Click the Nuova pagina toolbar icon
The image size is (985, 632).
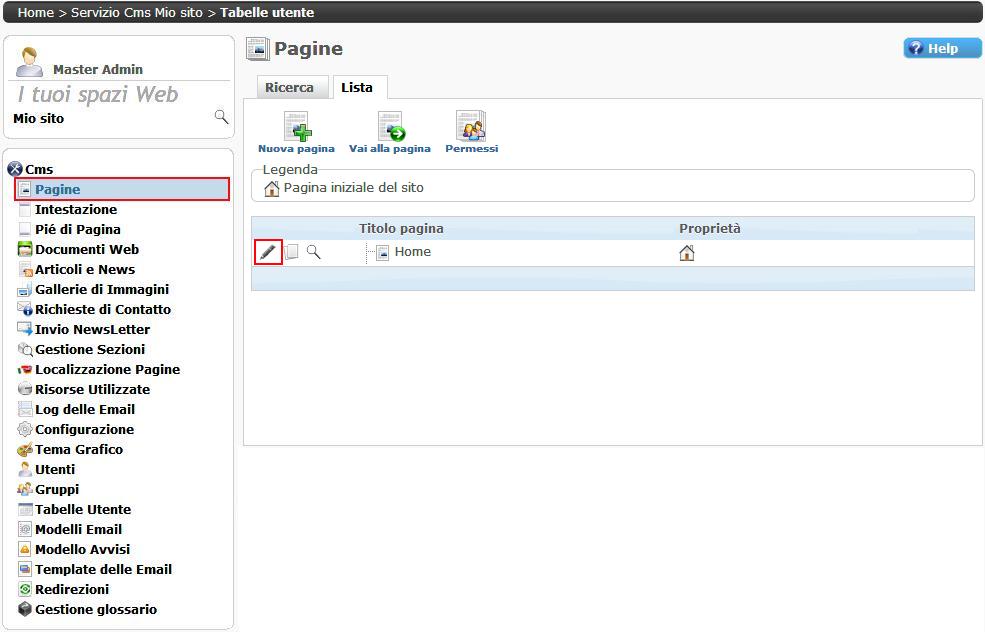(296, 128)
